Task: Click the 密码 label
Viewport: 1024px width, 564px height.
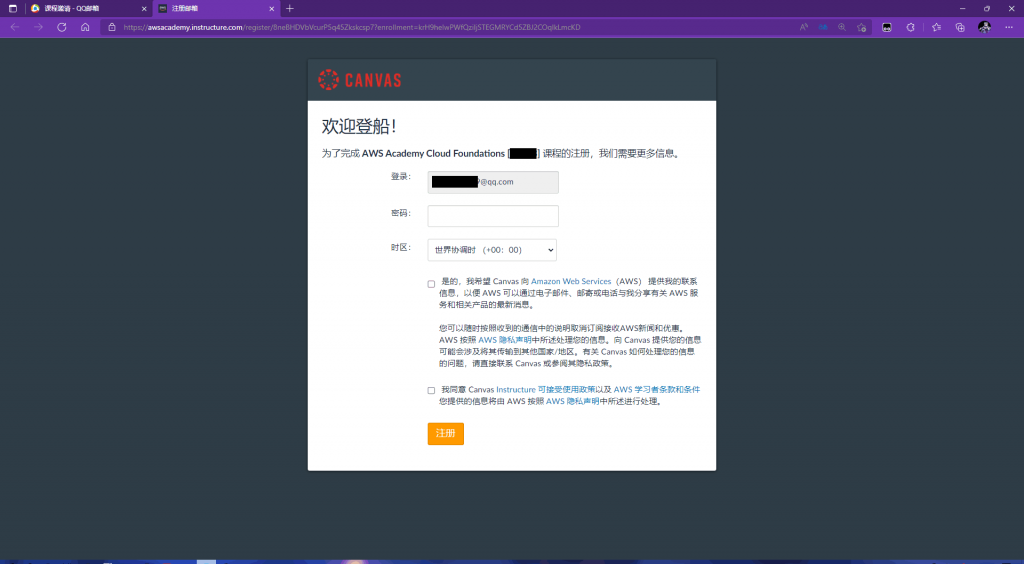Action: pos(400,213)
